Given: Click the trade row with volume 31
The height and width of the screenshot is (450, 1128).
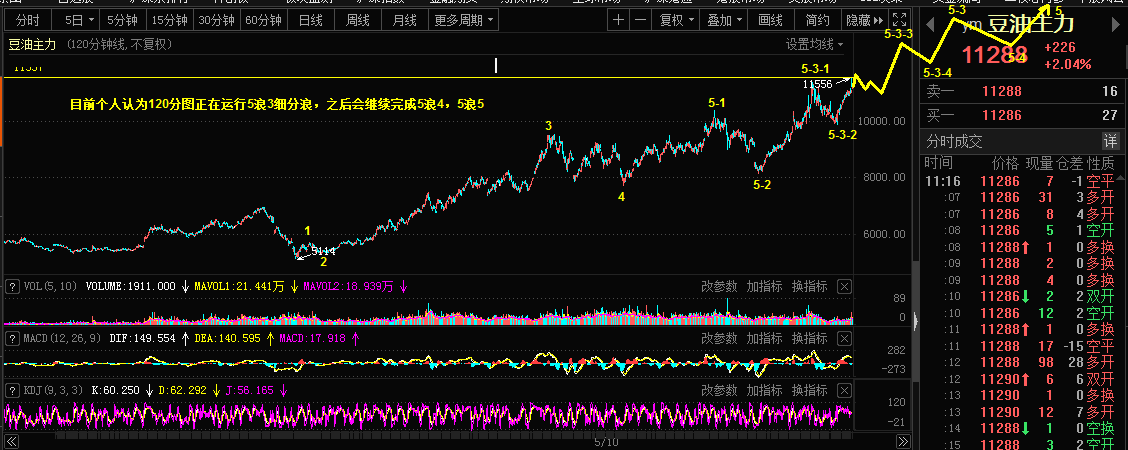Looking at the screenshot, I should pos(1022,198).
